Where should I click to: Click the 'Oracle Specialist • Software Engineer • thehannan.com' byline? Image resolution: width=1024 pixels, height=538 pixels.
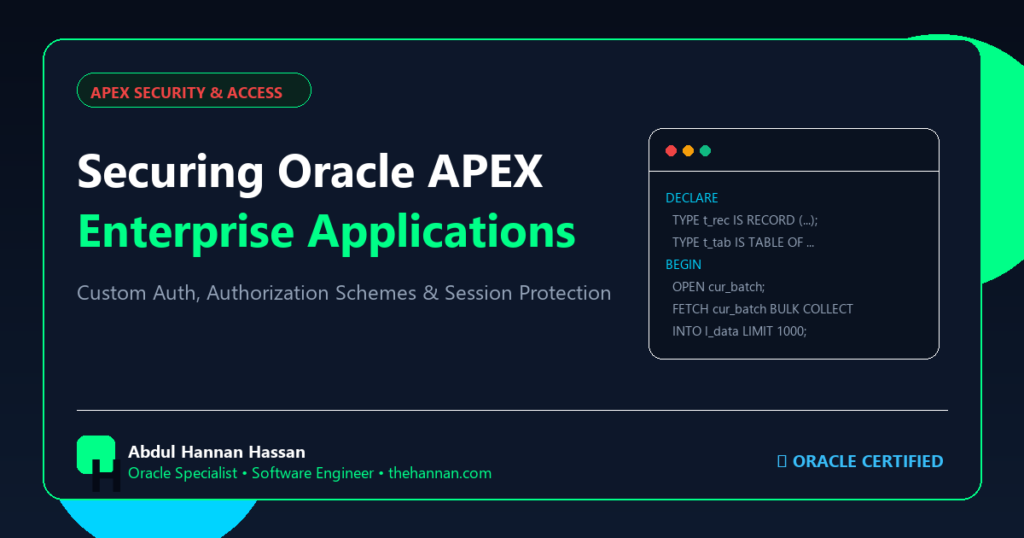(x=310, y=473)
